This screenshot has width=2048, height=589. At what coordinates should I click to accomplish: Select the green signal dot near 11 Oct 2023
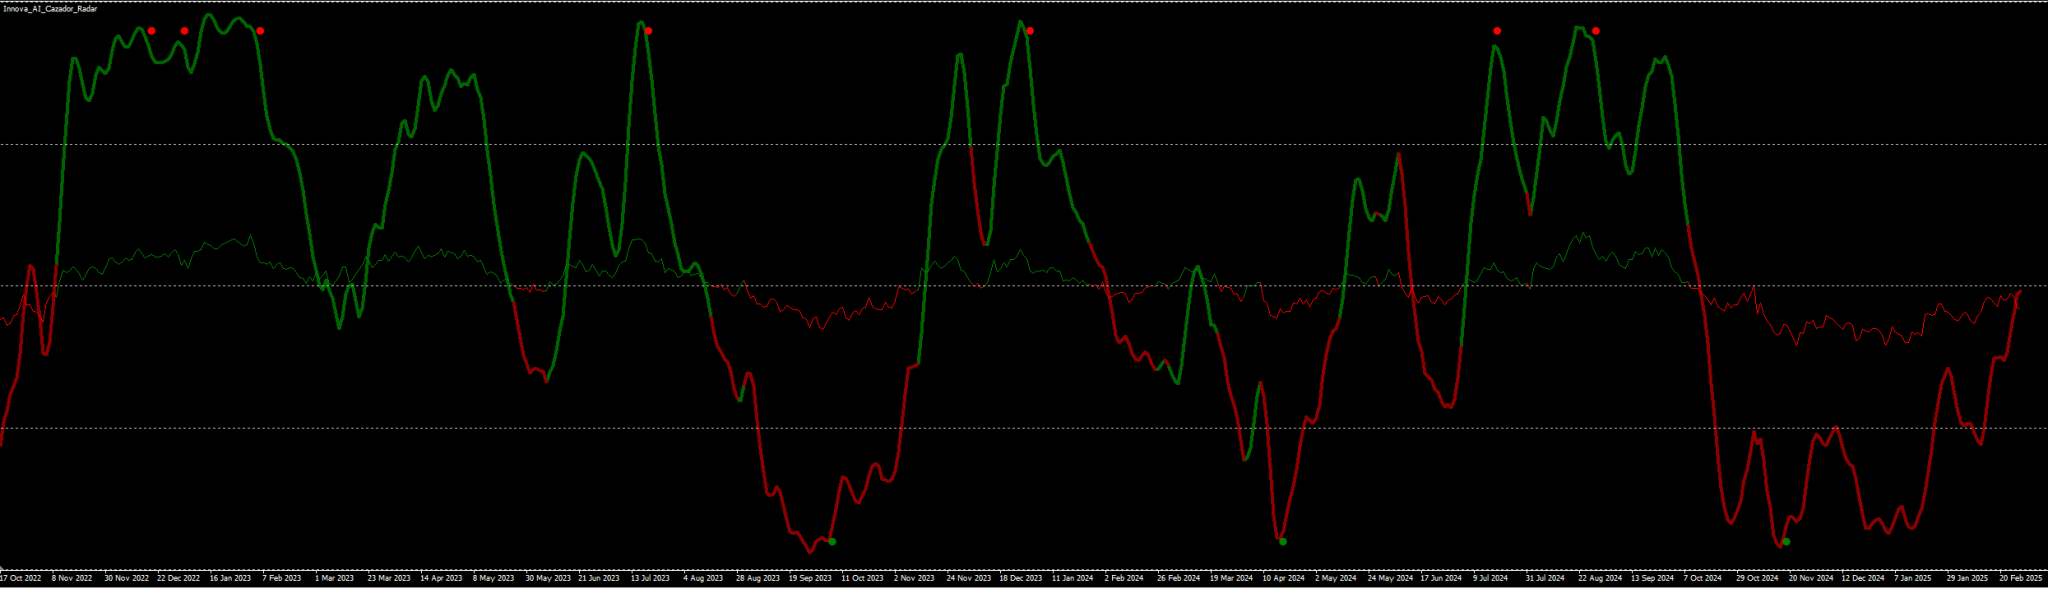832,542
